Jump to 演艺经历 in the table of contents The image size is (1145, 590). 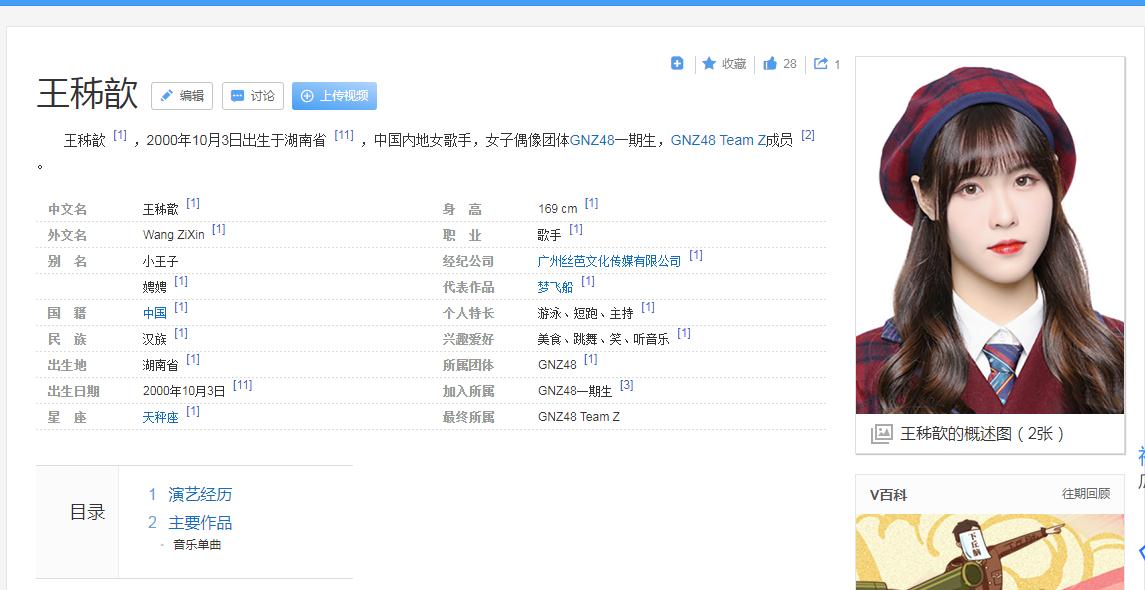(x=200, y=494)
